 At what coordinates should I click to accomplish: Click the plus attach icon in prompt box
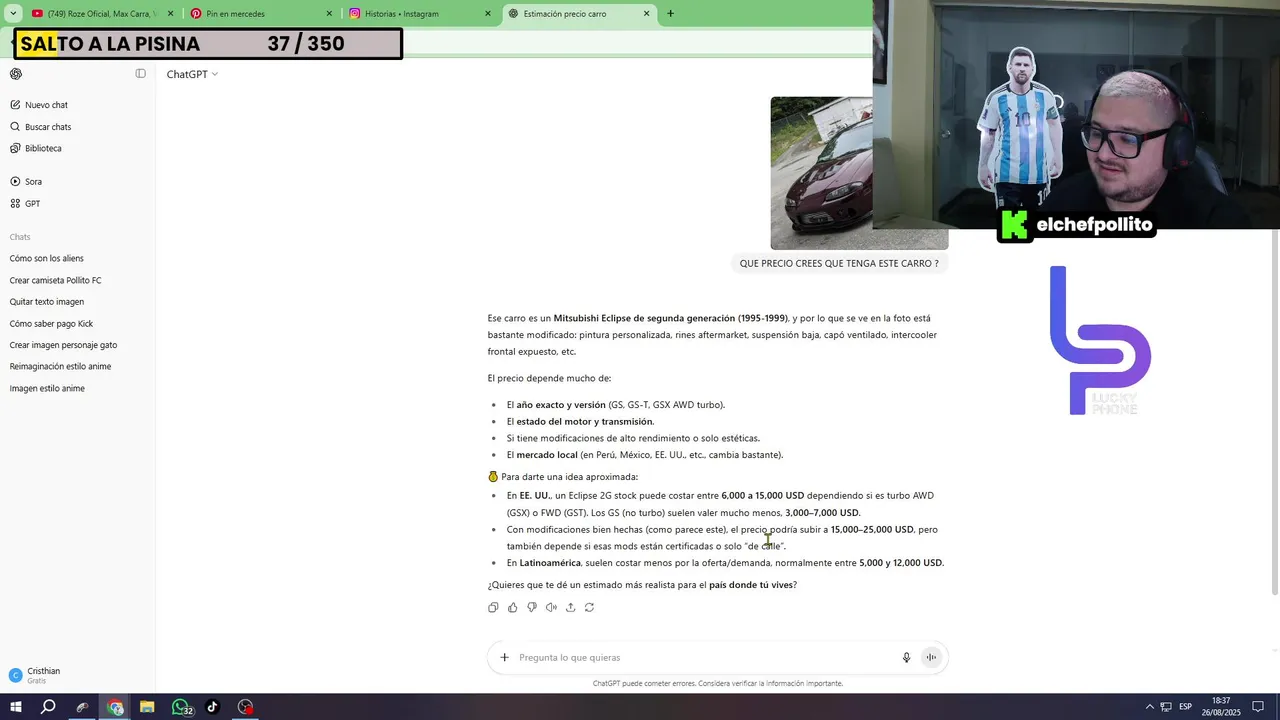click(504, 657)
